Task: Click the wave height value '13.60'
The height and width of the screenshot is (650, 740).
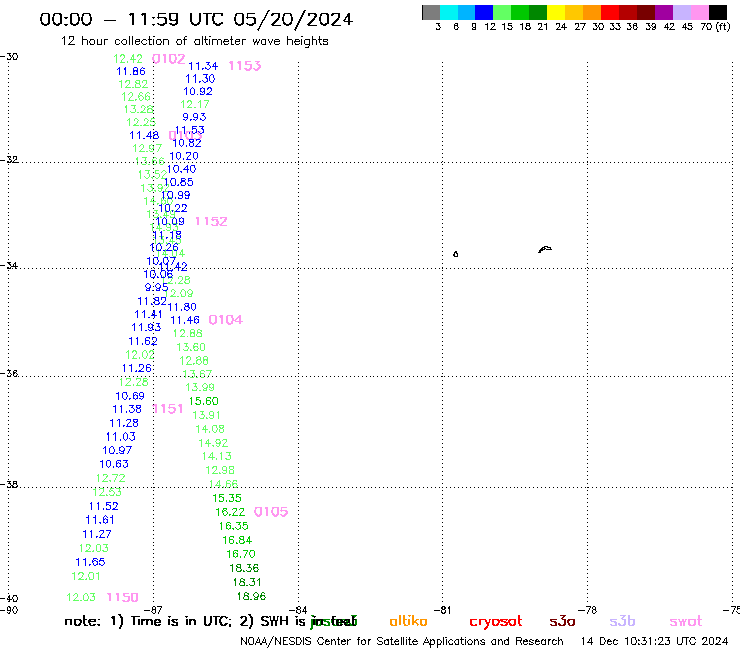Action: pyautogui.click(x=191, y=347)
